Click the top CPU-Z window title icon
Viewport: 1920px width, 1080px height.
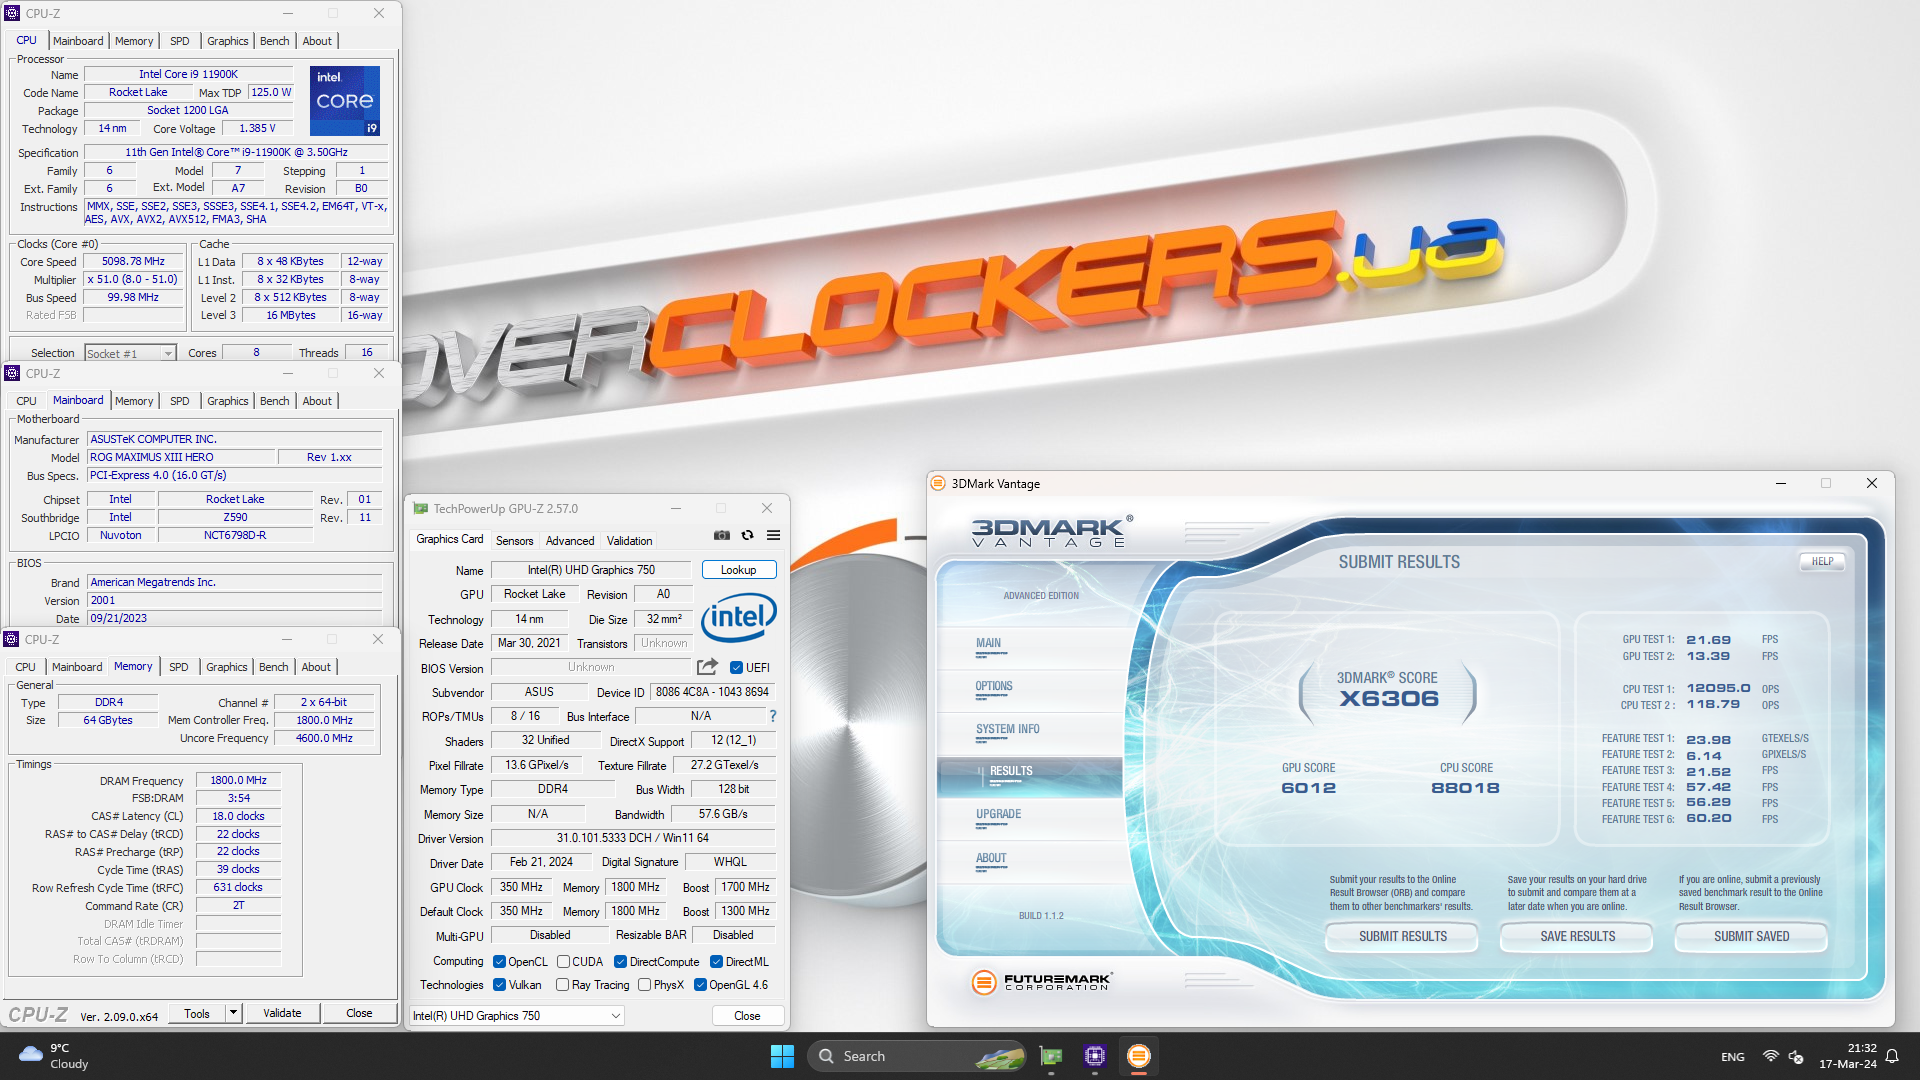coord(12,13)
